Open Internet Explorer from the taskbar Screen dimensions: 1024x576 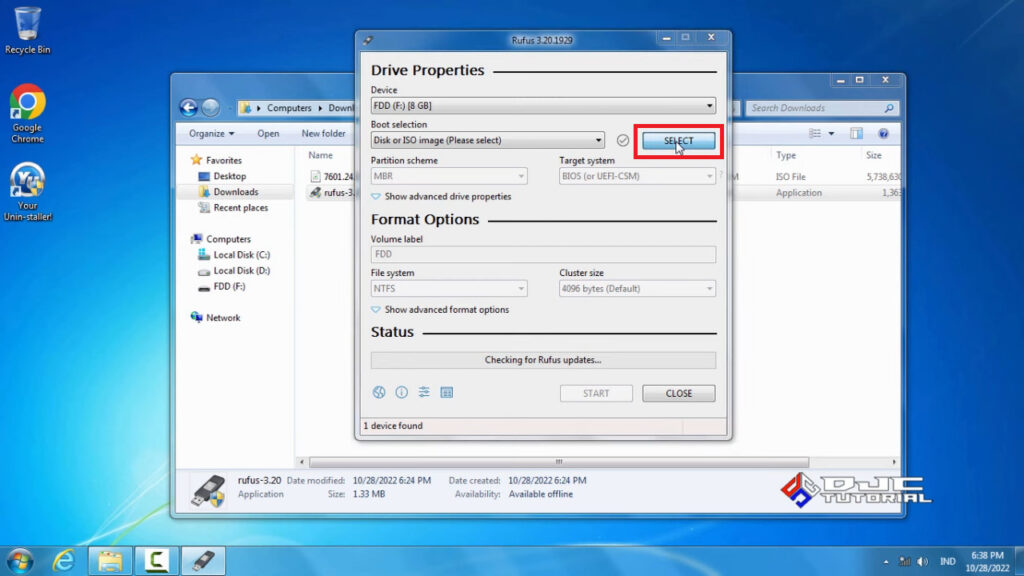[x=62, y=560]
